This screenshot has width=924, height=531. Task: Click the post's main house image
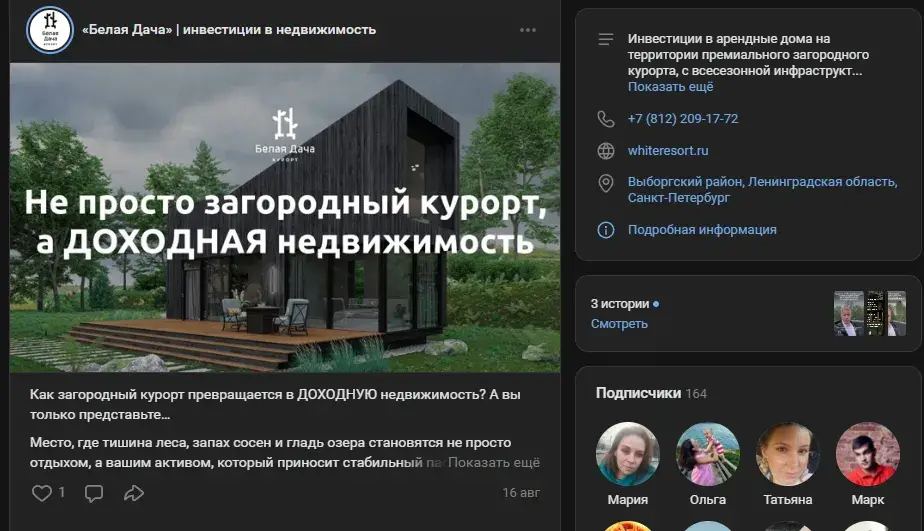pyautogui.click(x=285, y=217)
